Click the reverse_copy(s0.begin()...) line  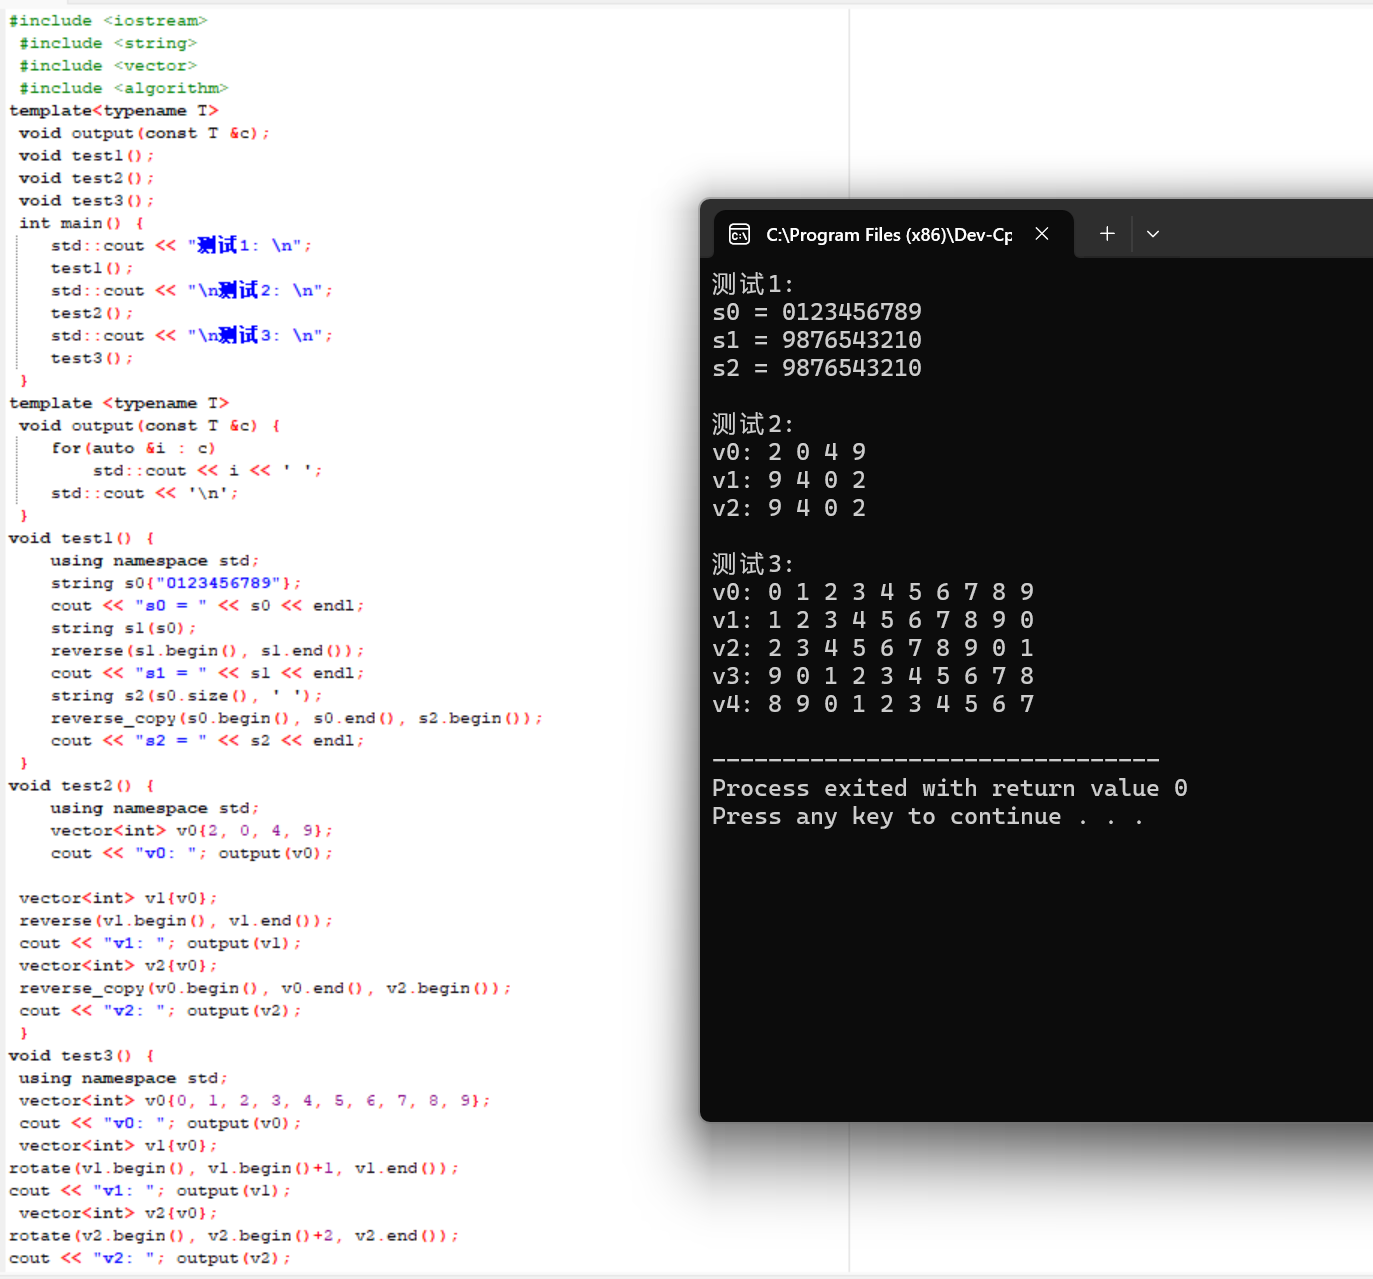coord(297,718)
